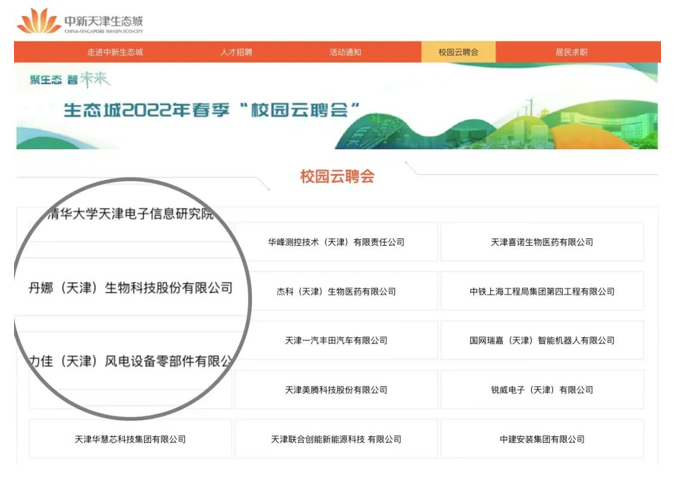
Task: Open 中建安装集团有限公司 entry
Action: 542,439
